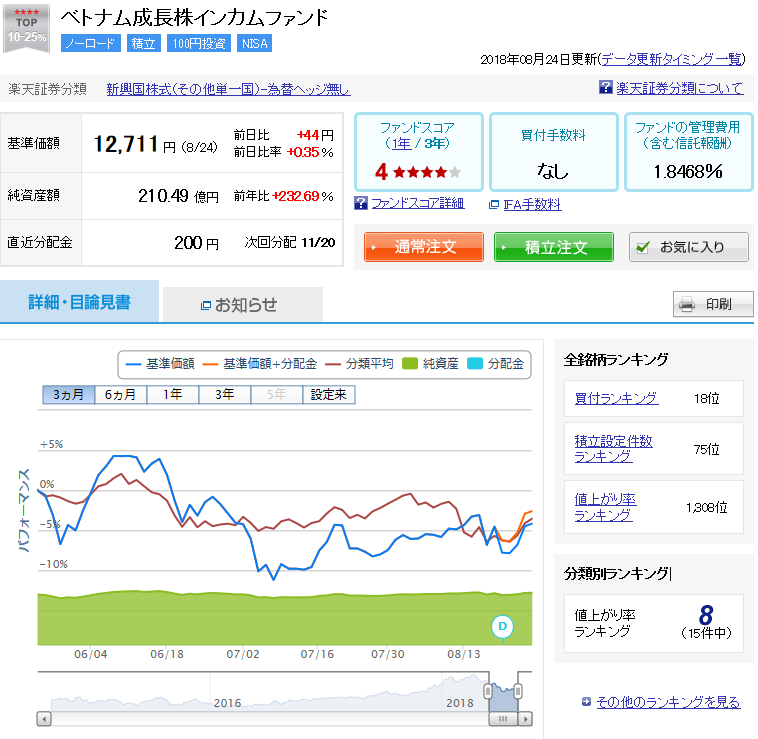The width and height of the screenshot is (758, 739).
Task: Open 積立設定件数ランキング link
Action: coord(613,449)
